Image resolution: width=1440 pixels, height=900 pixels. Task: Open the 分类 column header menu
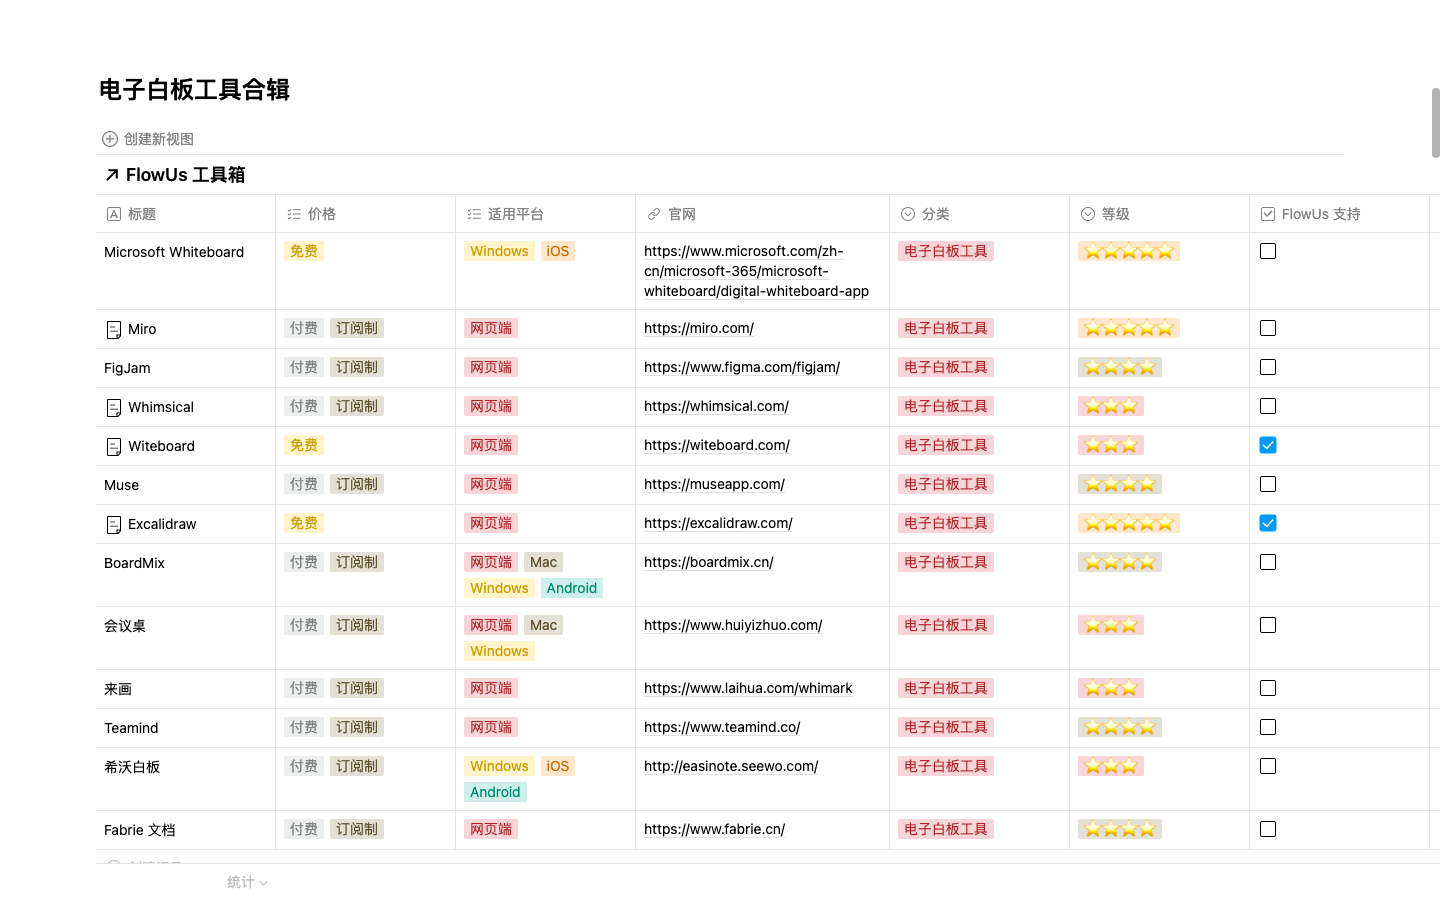click(x=980, y=214)
